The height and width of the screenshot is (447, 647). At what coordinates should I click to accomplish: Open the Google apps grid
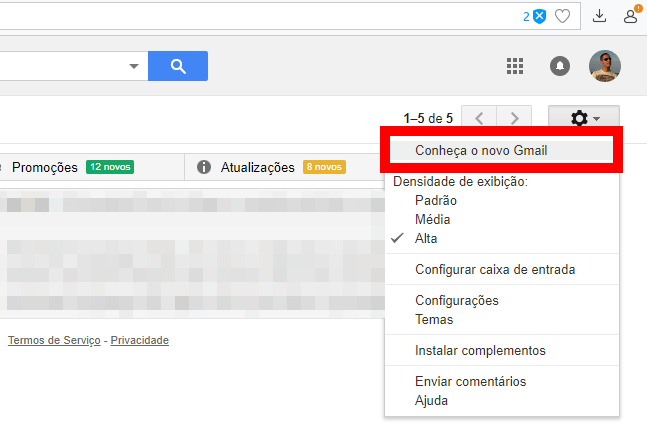[515, 67]
